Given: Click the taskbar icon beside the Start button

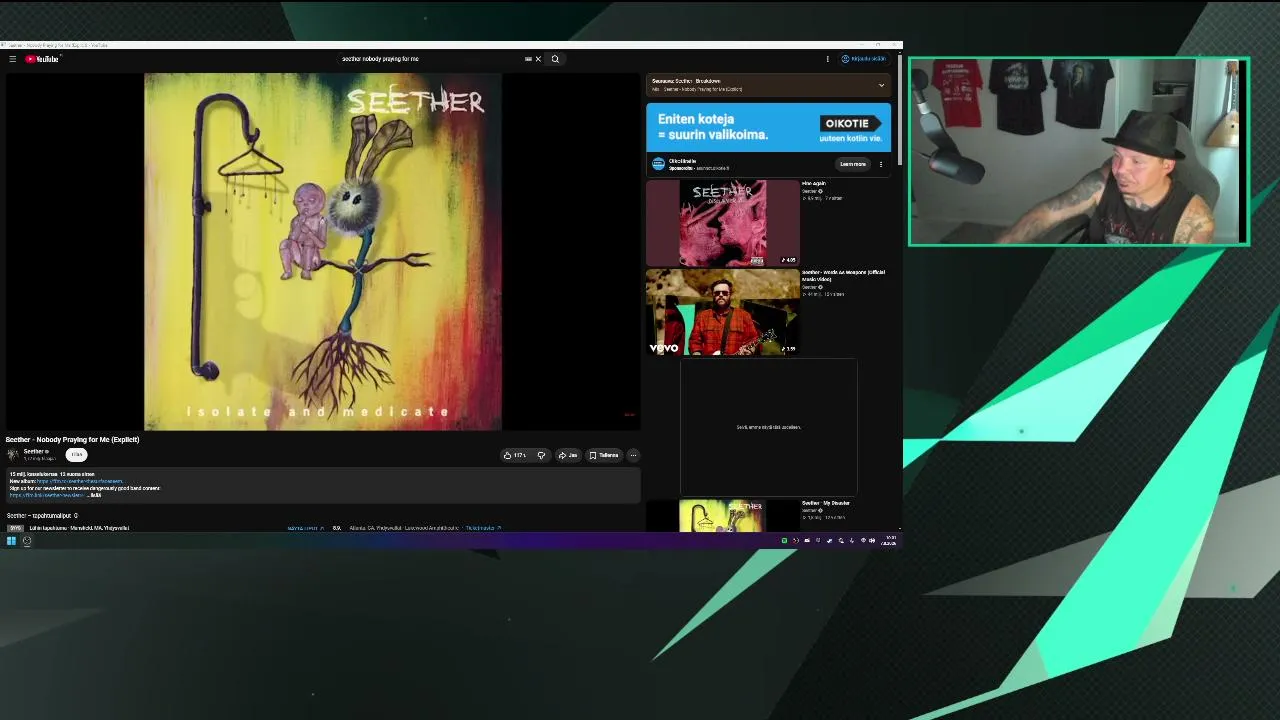Looking at the screenshot, I should point(27,541).
